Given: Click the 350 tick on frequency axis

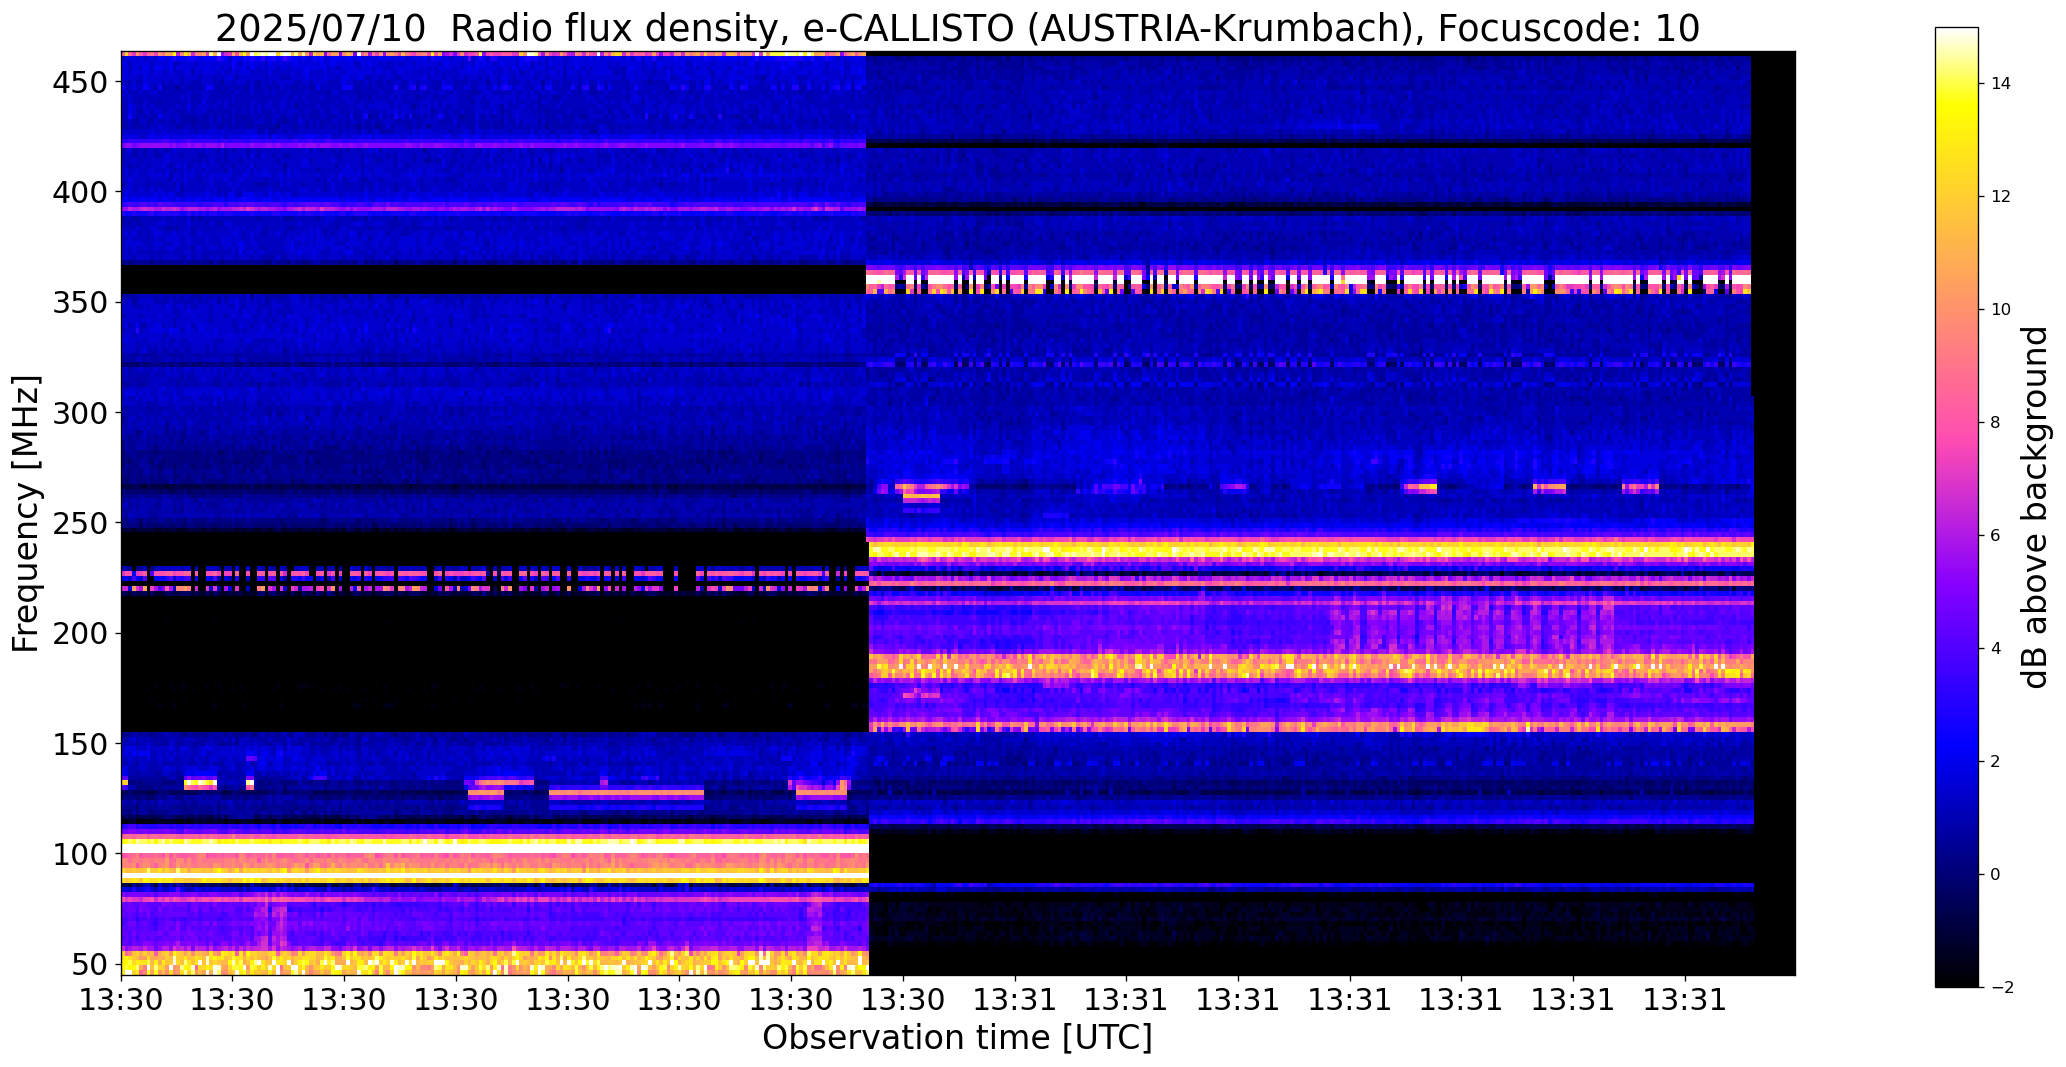Looking at the screenshot, I should tap(78, 302).
